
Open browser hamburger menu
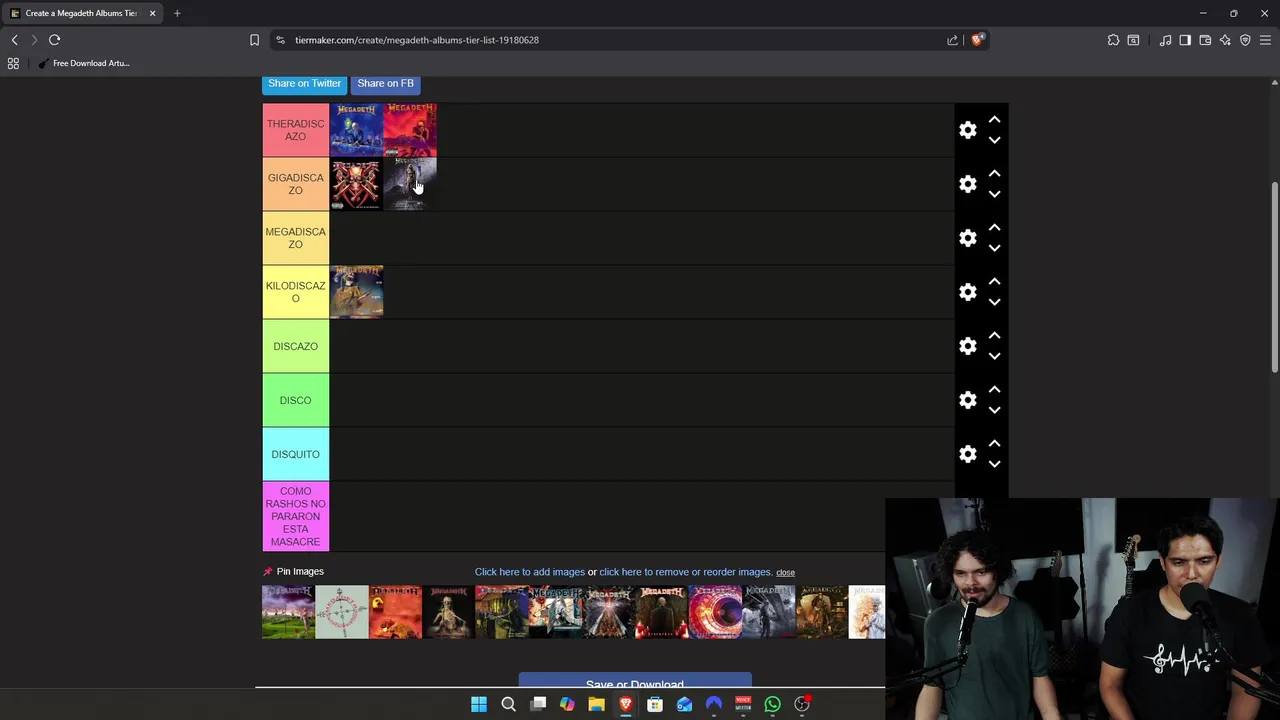[x=1265, y=40]
